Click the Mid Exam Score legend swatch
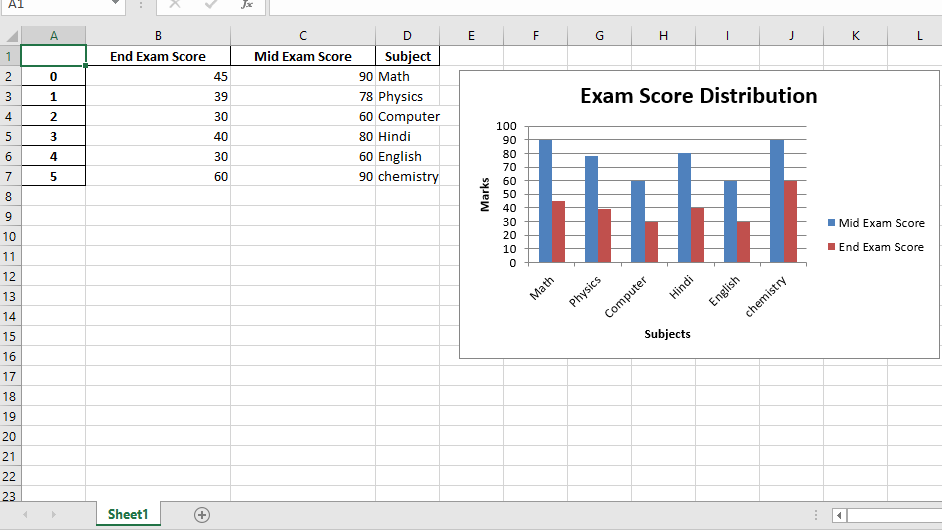Screen dimensions: 942x530 (x=831, y=223)
